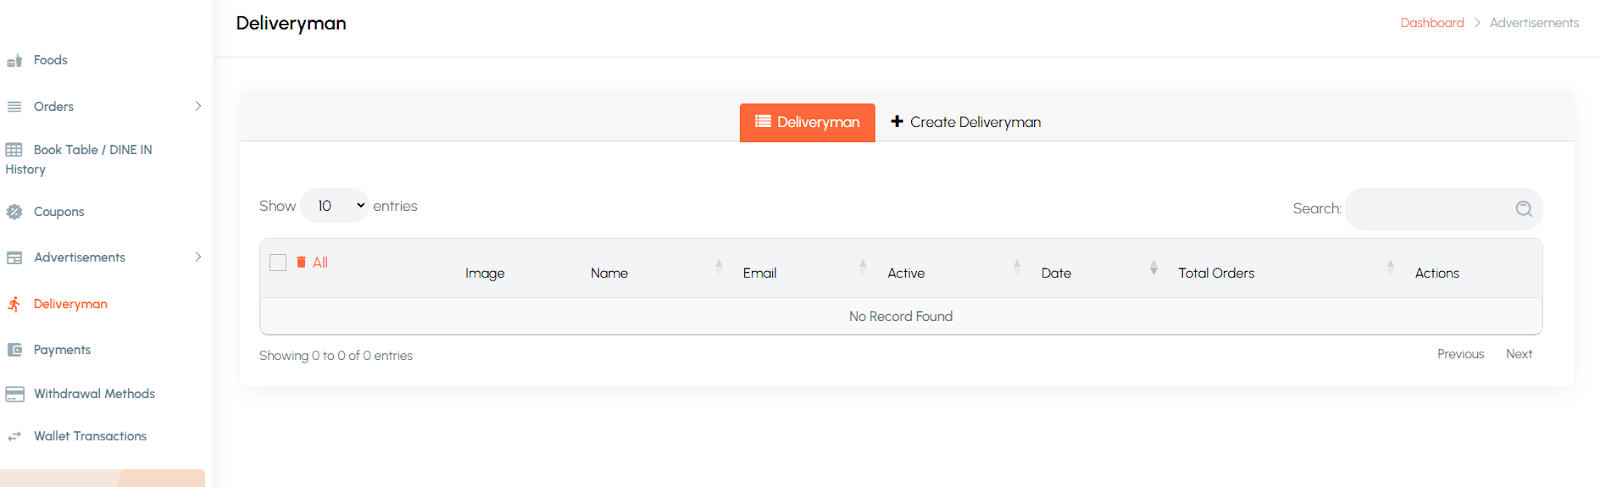Click the Foods sidebar icon
The width and height of the screenshot is (1600, 487).
(x=14, y=61)
